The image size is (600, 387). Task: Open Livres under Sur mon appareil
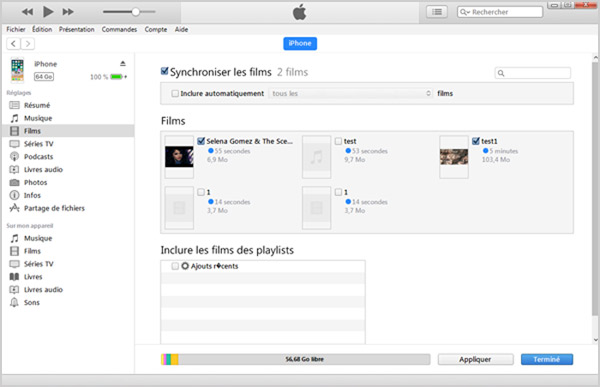(x=33, y=277)
